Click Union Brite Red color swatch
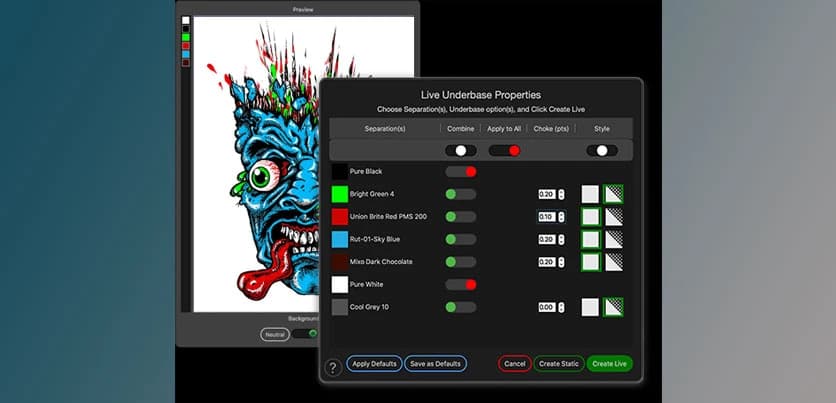This screenshot has width=836, height=403. point(340,216)
